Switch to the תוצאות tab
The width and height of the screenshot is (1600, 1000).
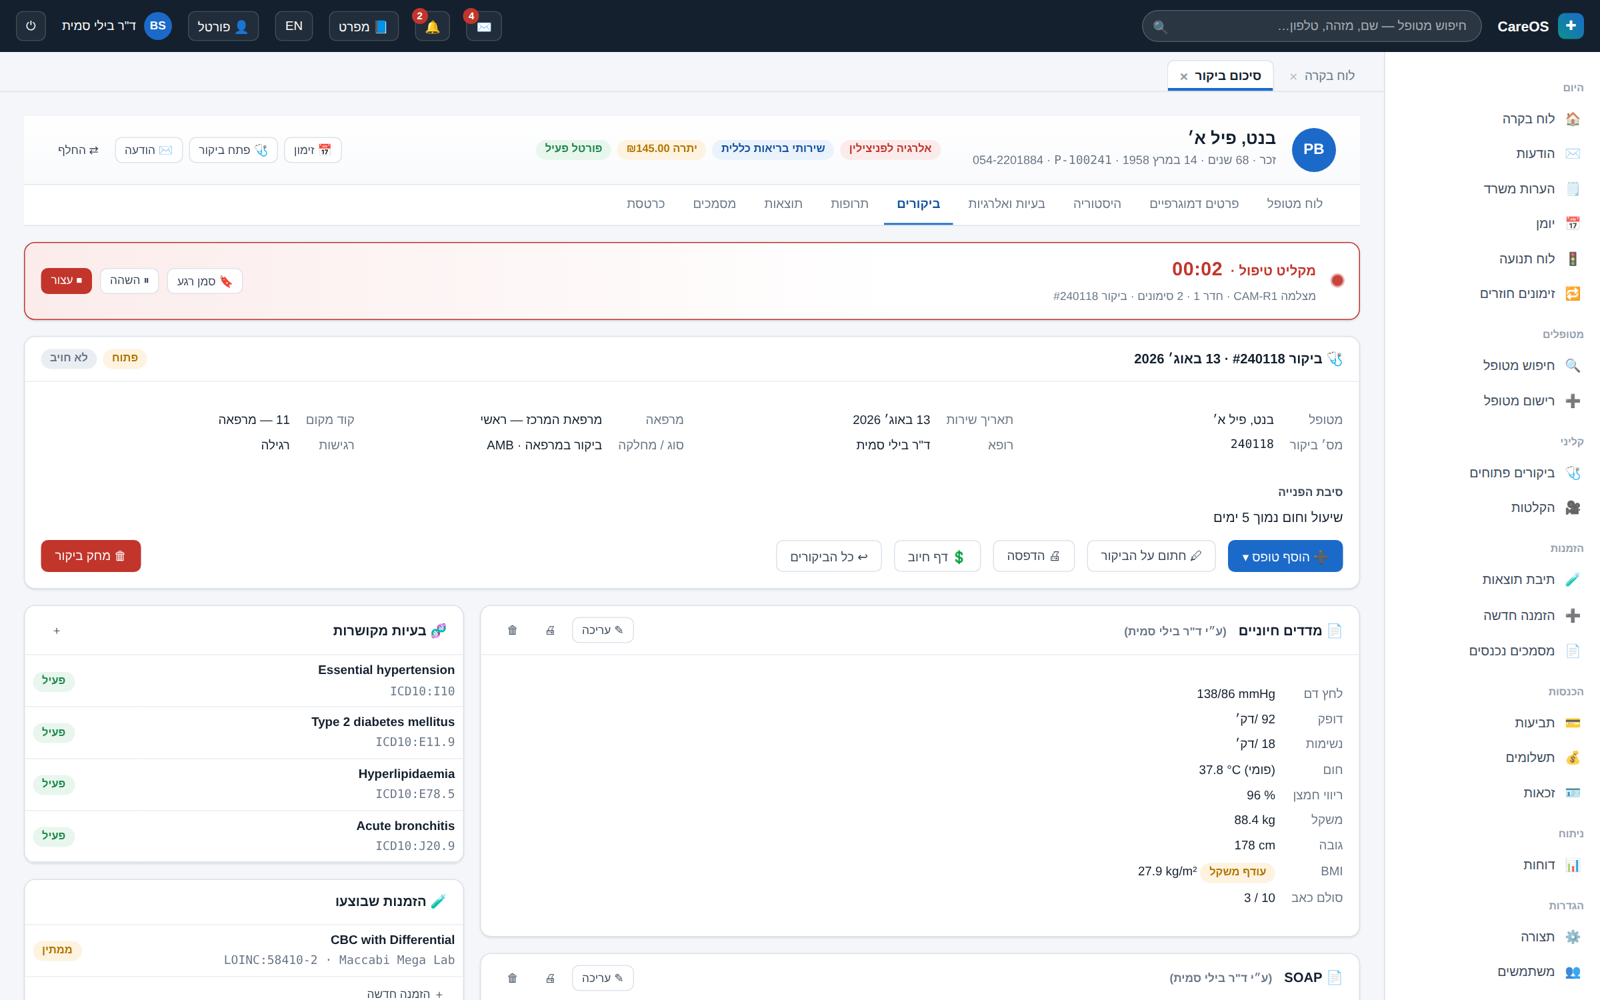click(783, 204)
